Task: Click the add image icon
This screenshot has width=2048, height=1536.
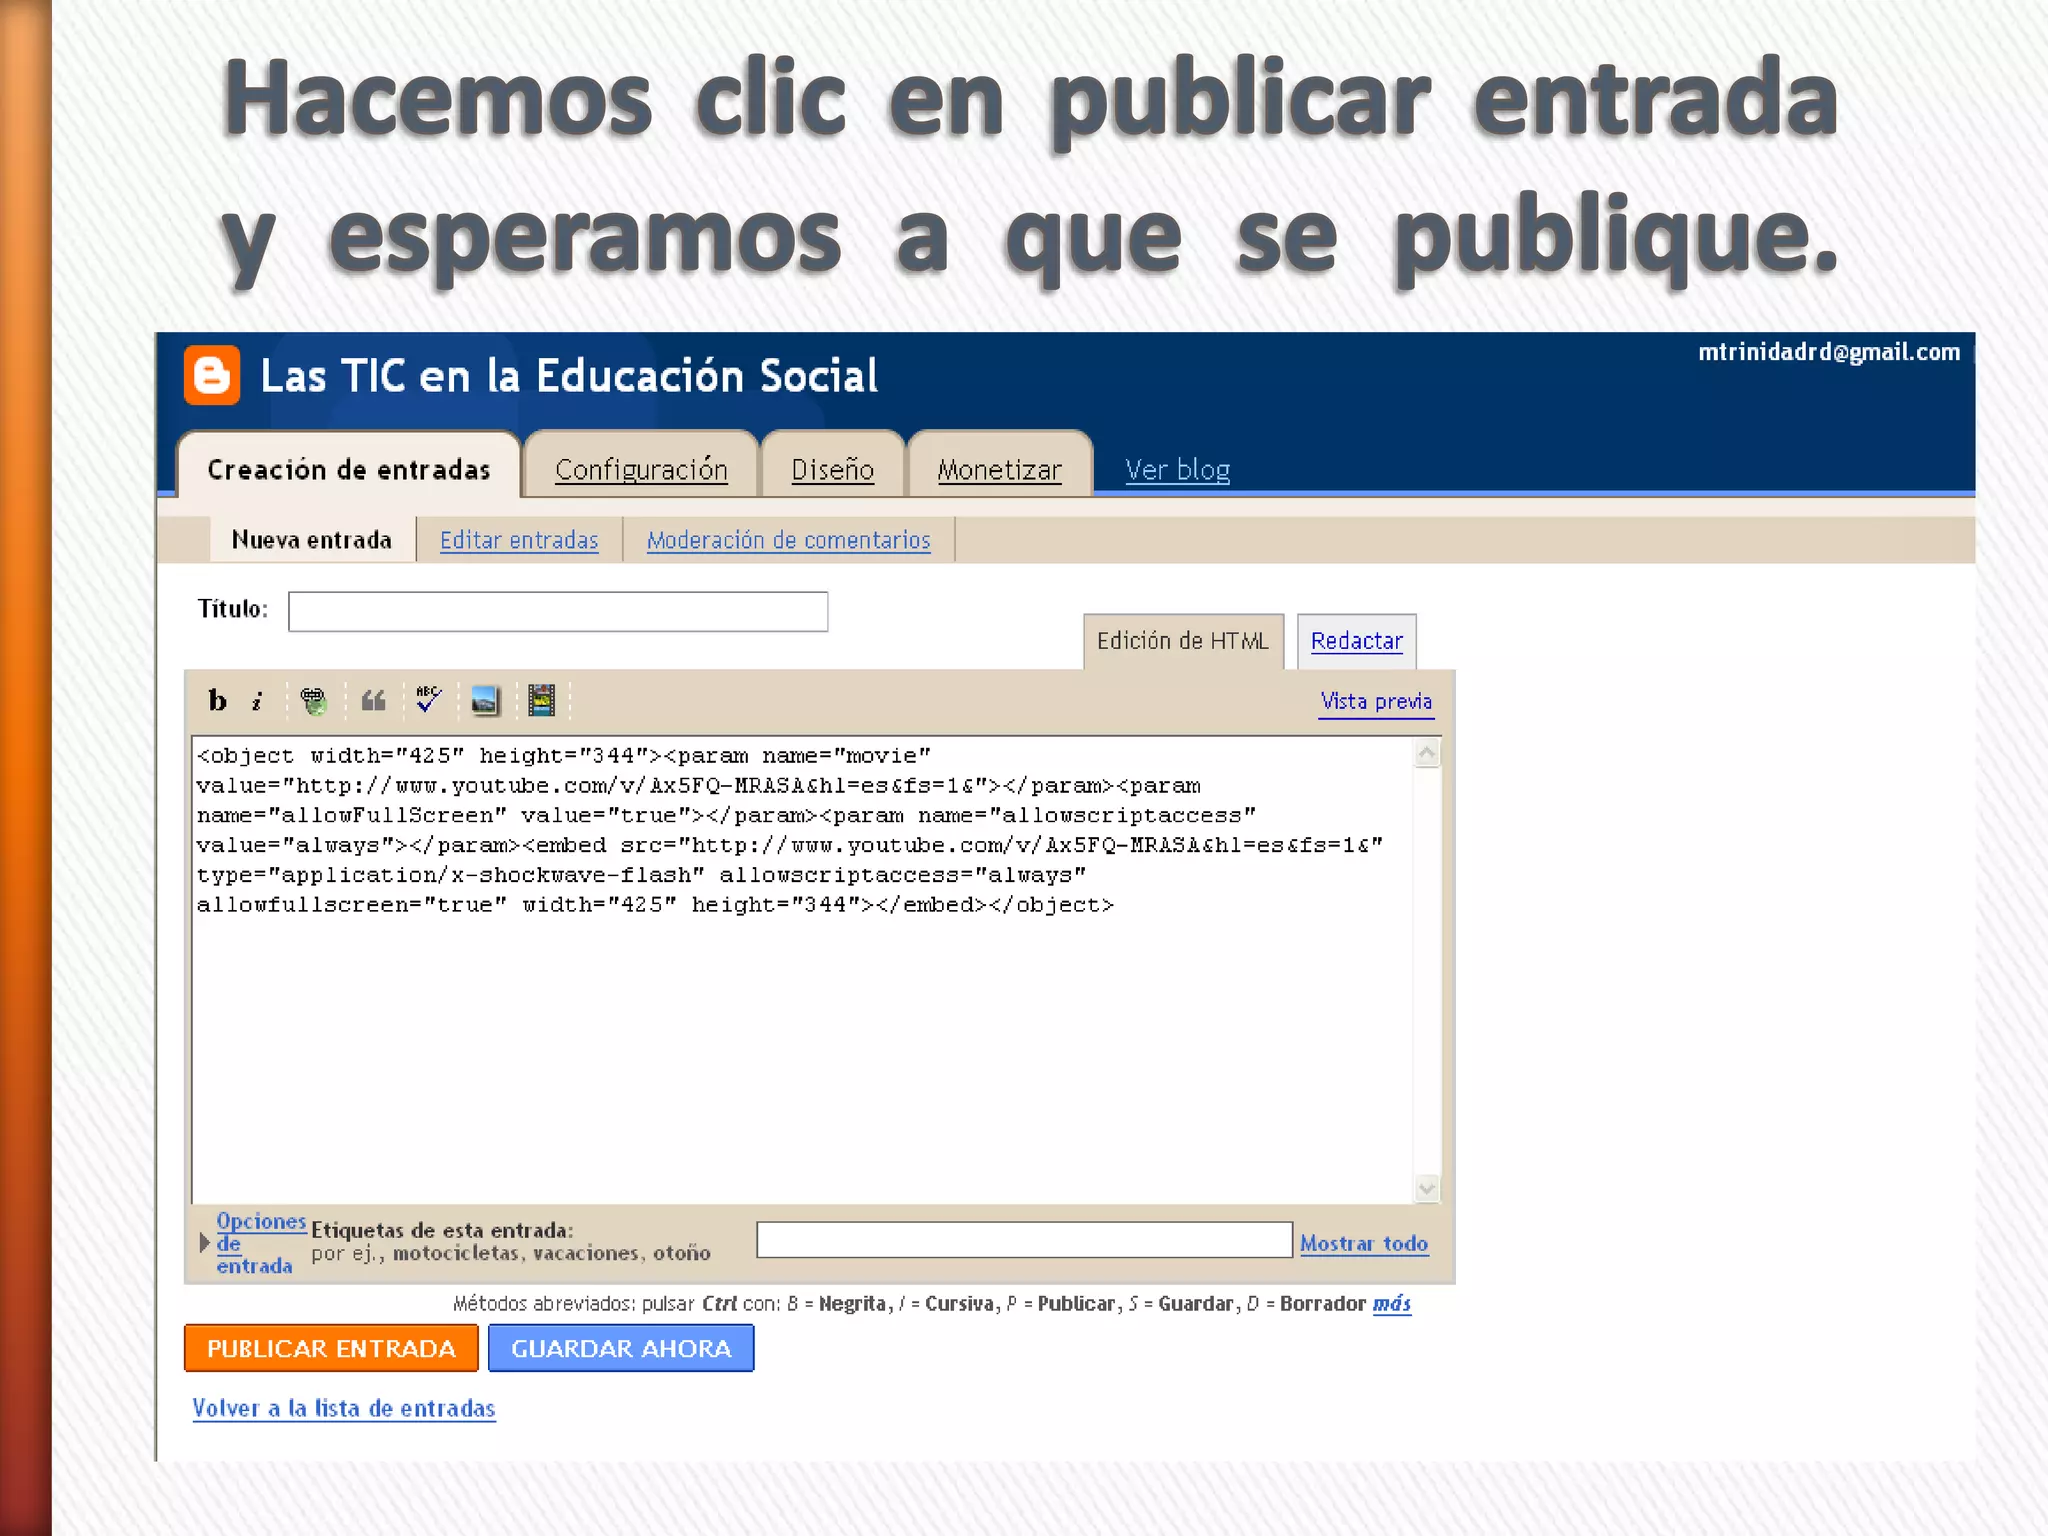Action: click(x=485, y=701)
